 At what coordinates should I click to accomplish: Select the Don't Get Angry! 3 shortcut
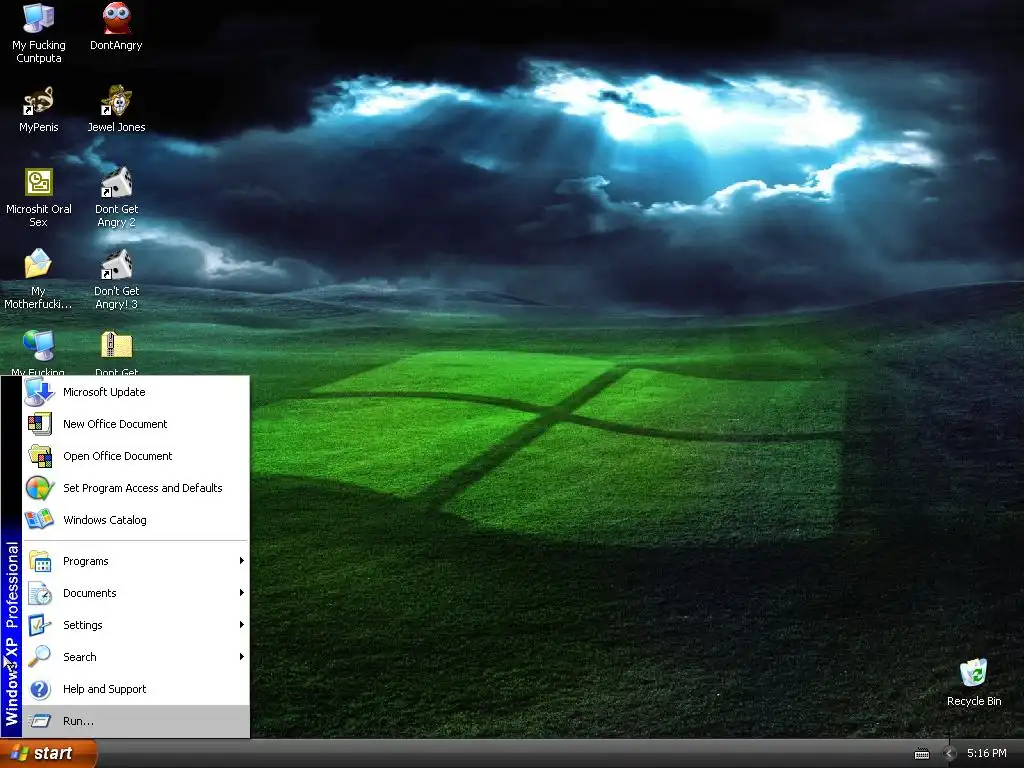tap(116, 278)
